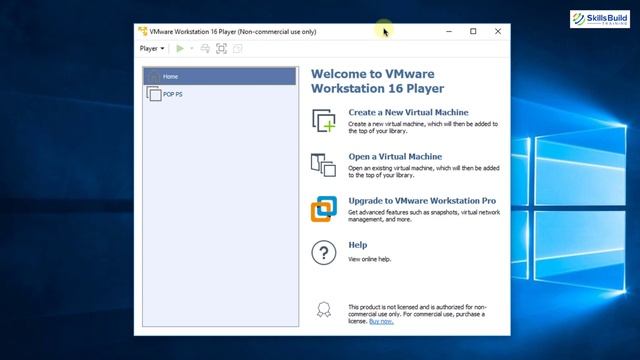
Task: Click the Workstation Pro upgrade icon
Action: 324,209
